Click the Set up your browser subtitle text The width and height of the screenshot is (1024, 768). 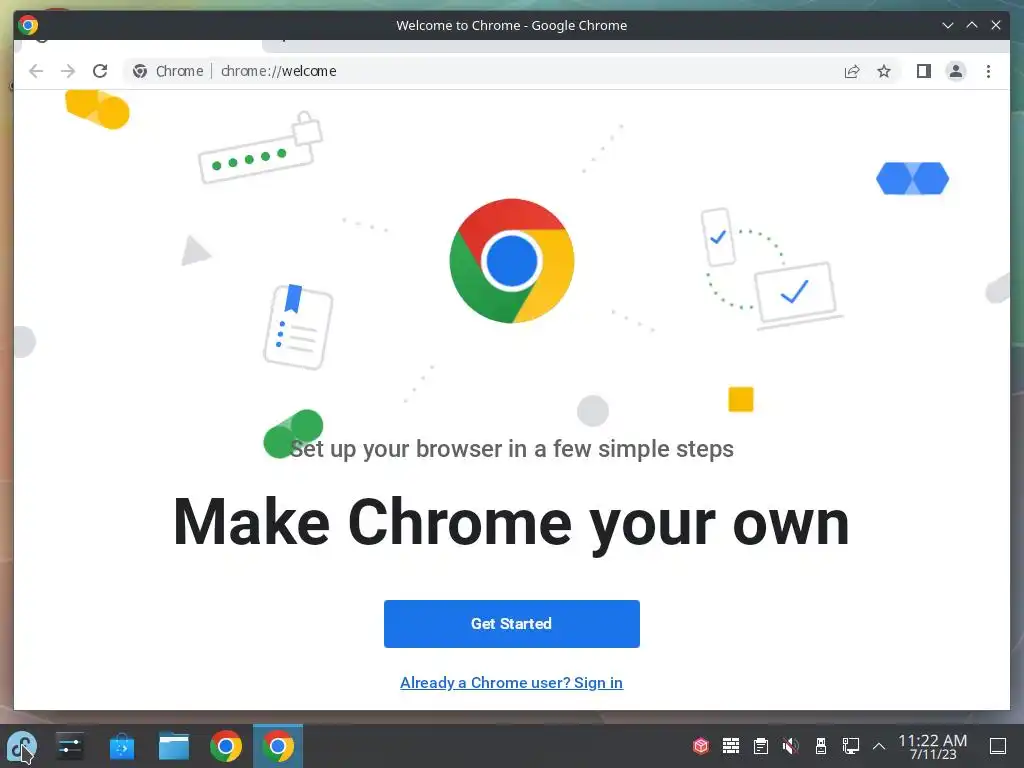(x=511, y=449)
